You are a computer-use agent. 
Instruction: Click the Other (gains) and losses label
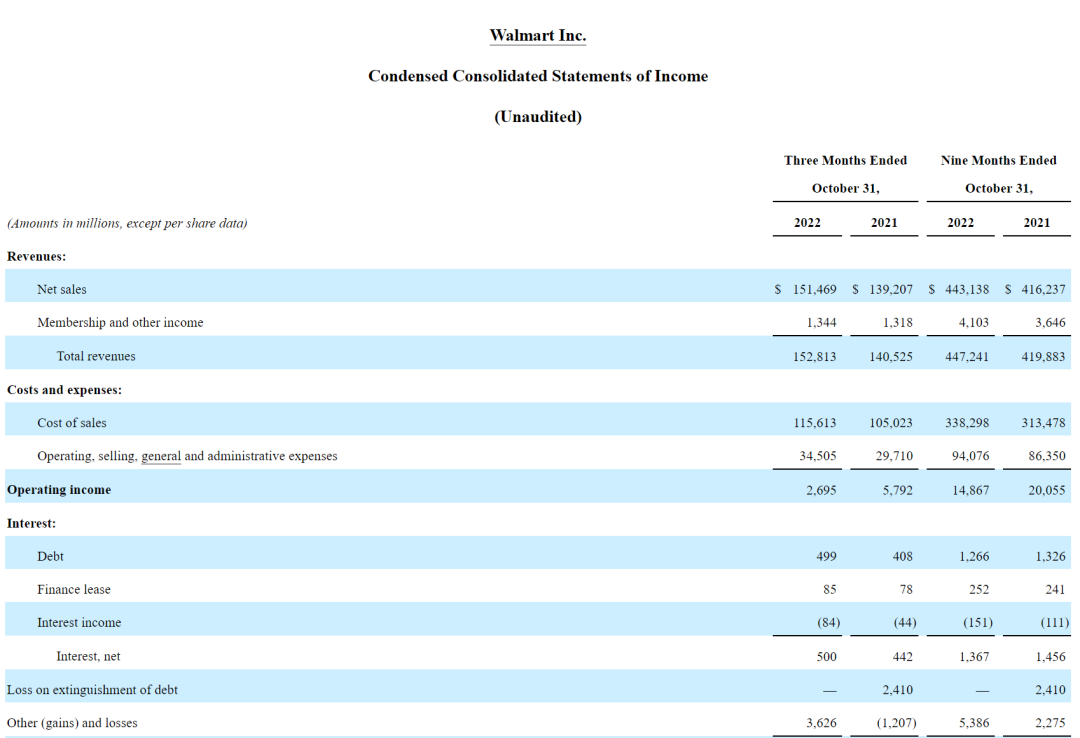[72, 723]
